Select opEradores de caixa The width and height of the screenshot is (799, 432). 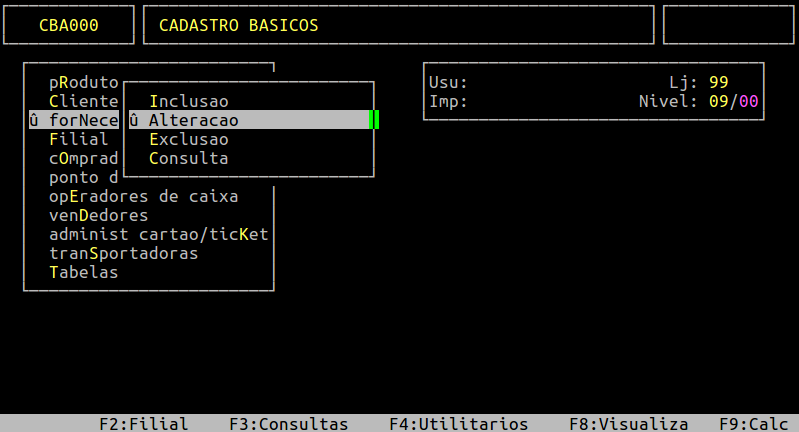tap(144, 196)
